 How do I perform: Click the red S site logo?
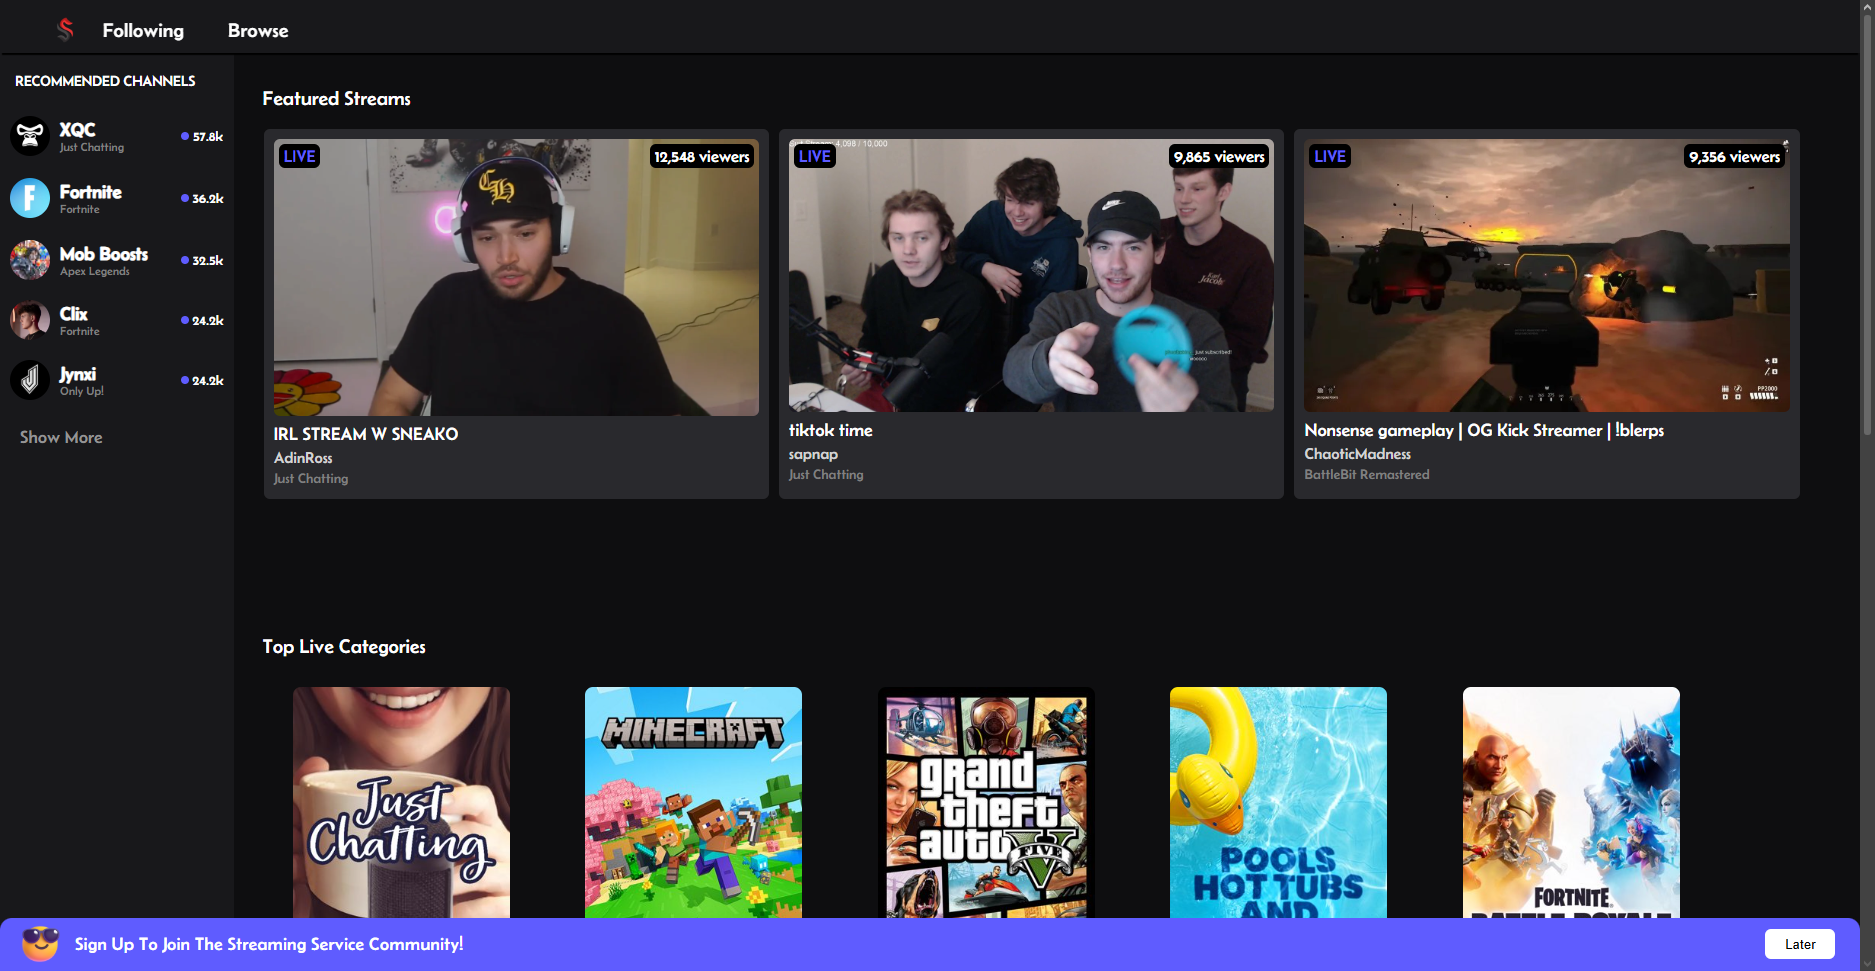65,30
